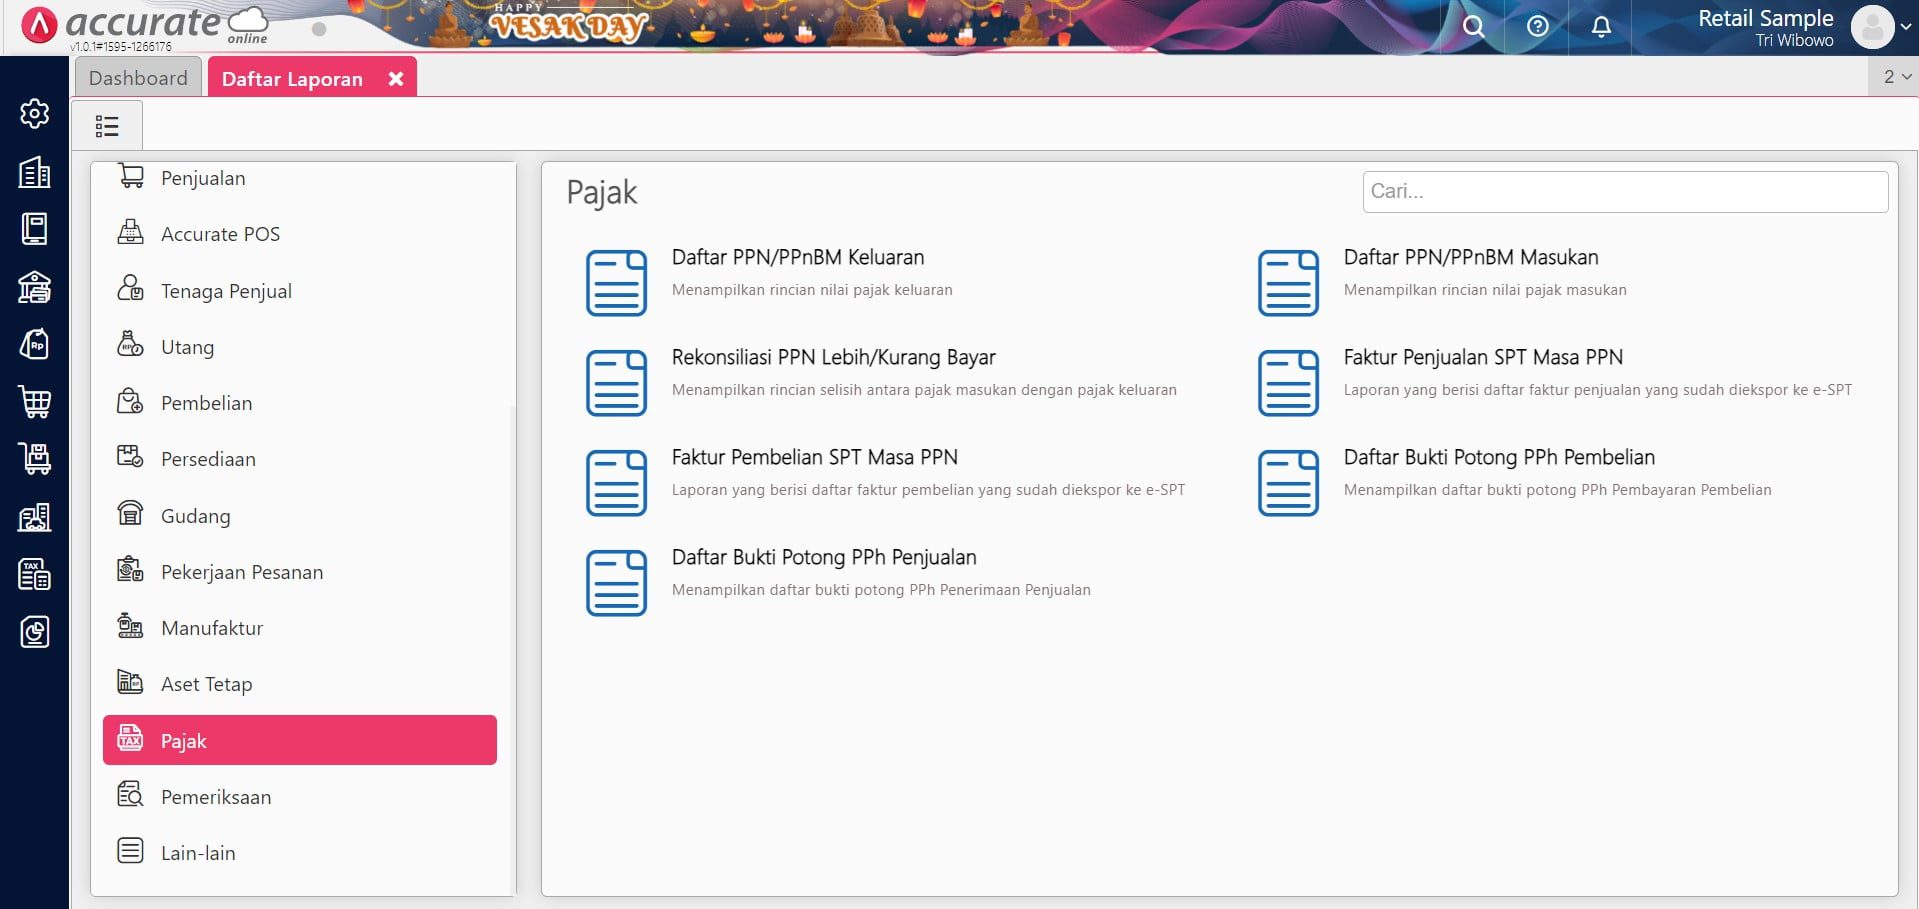Open the settings gear in left sidebar
Screen dimensions: 1919x909
(x=34, y=114)
